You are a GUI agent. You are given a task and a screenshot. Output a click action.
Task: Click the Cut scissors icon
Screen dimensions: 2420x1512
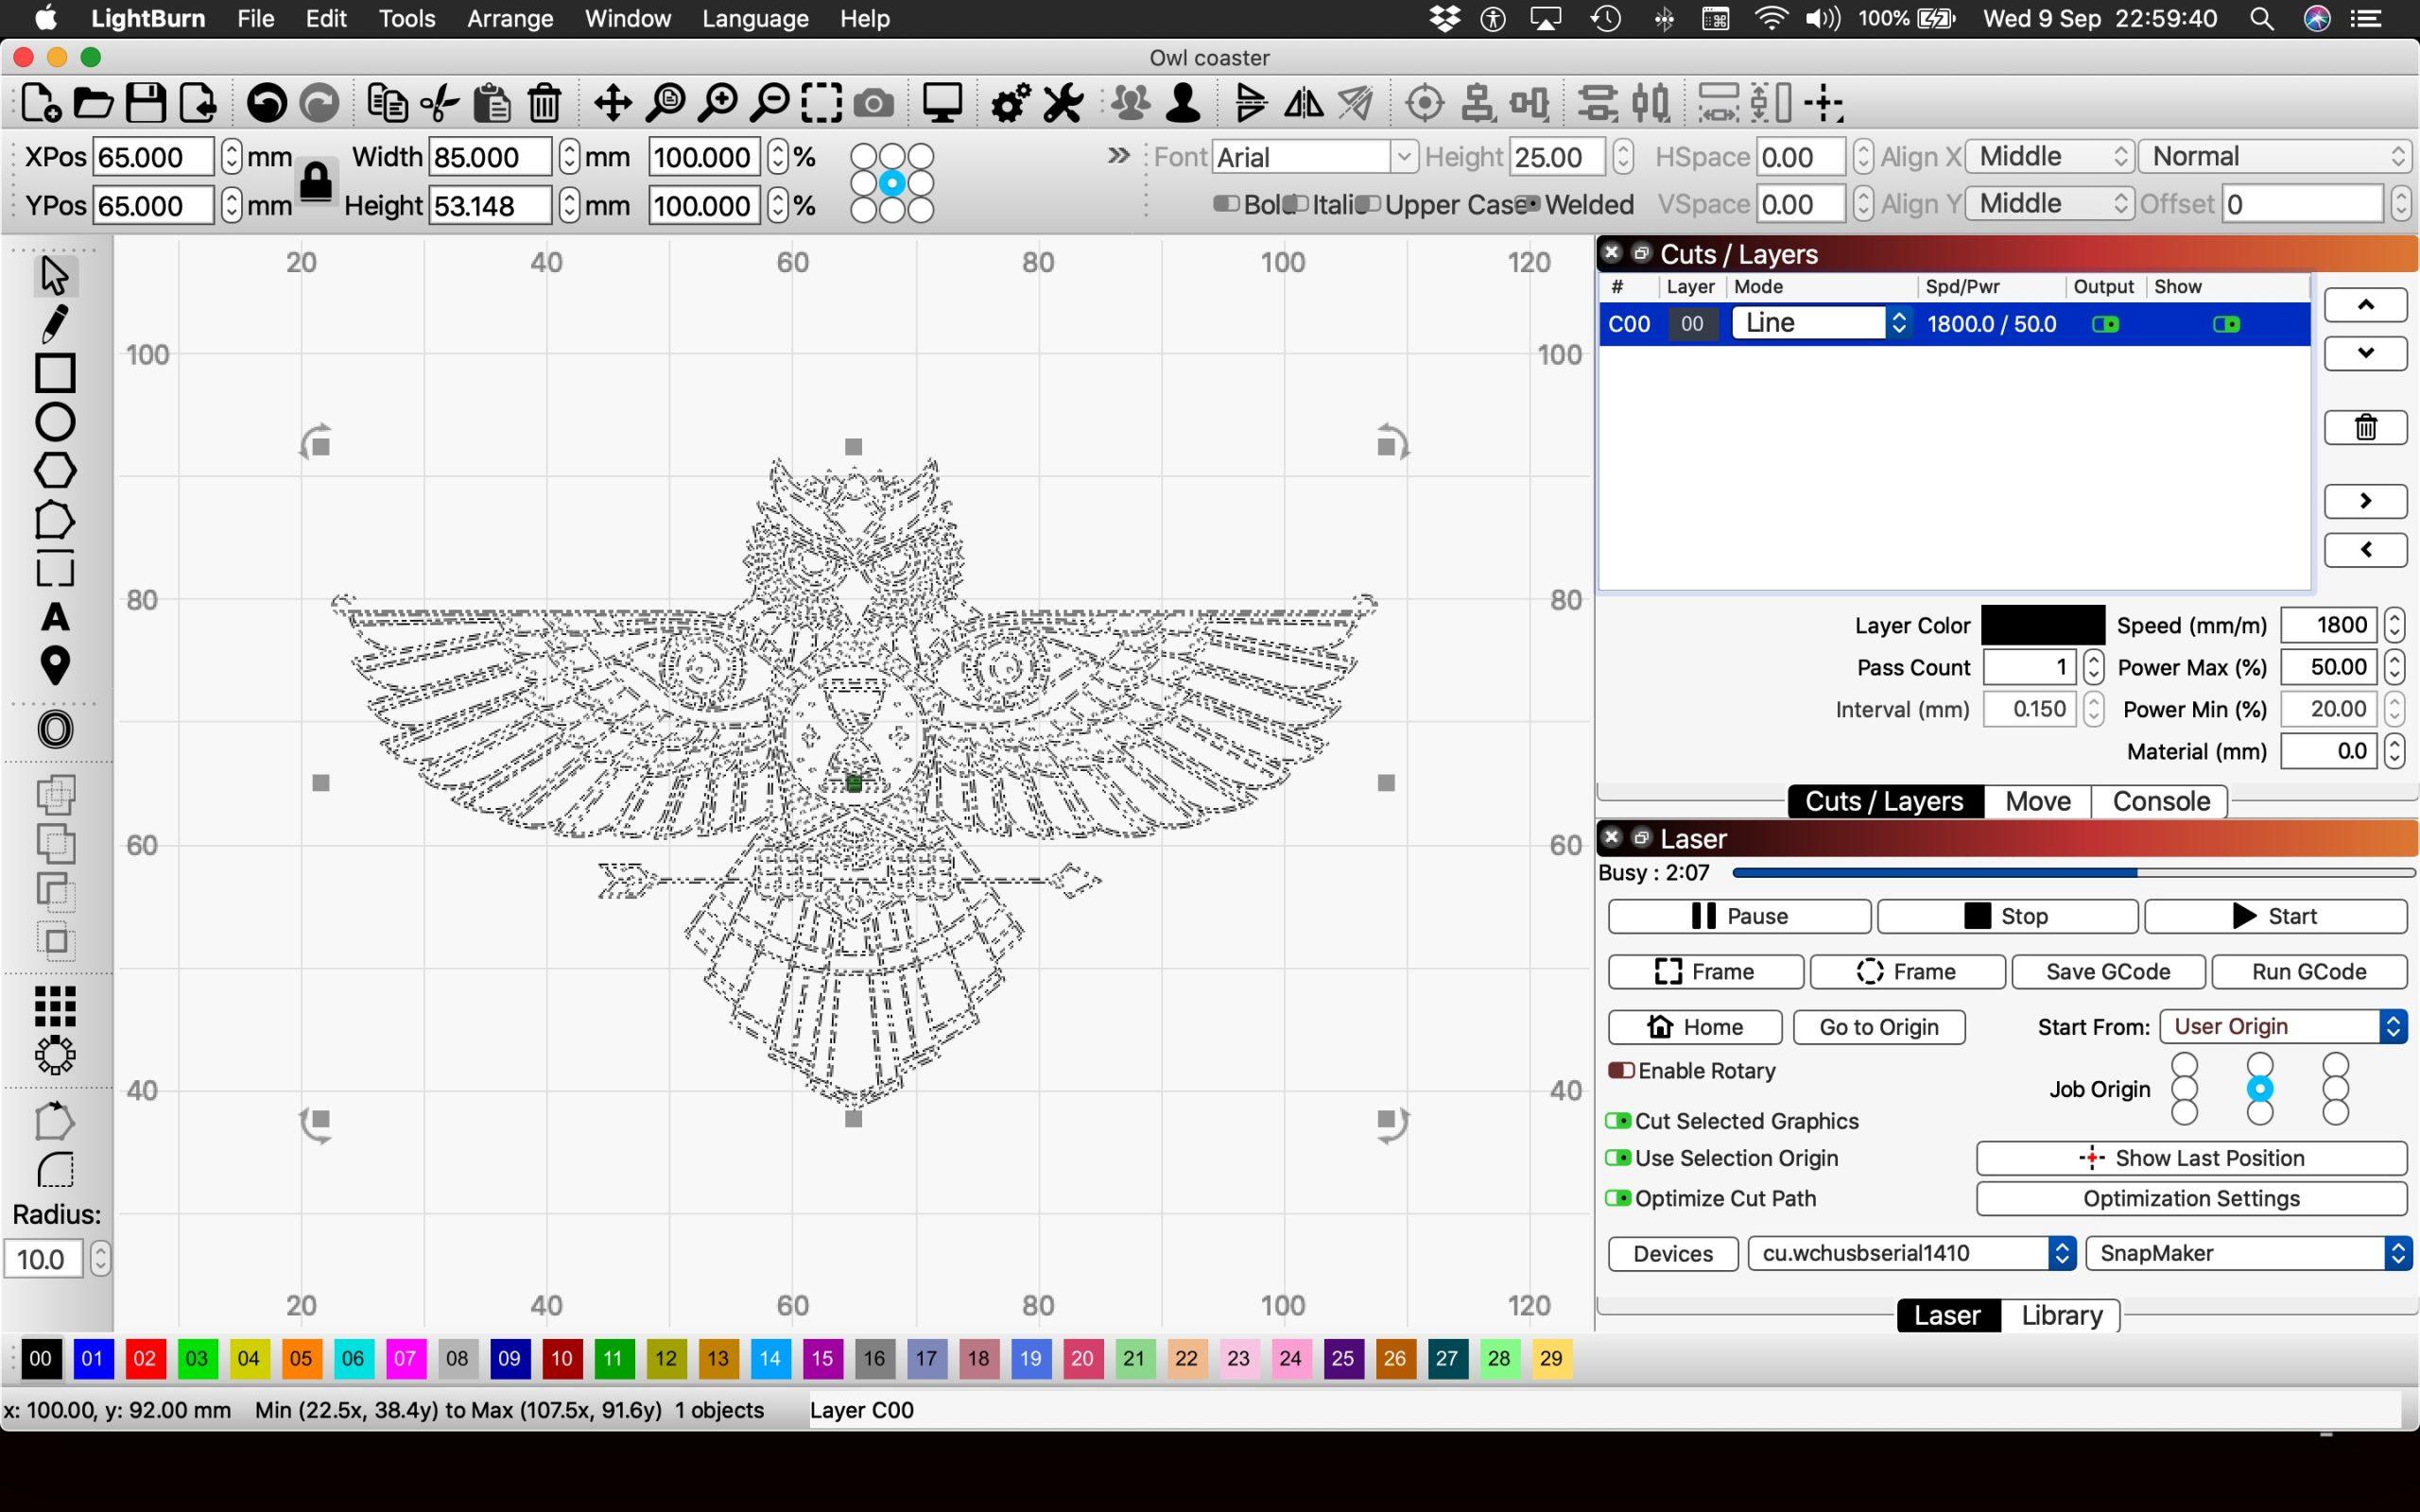(439, 103)
